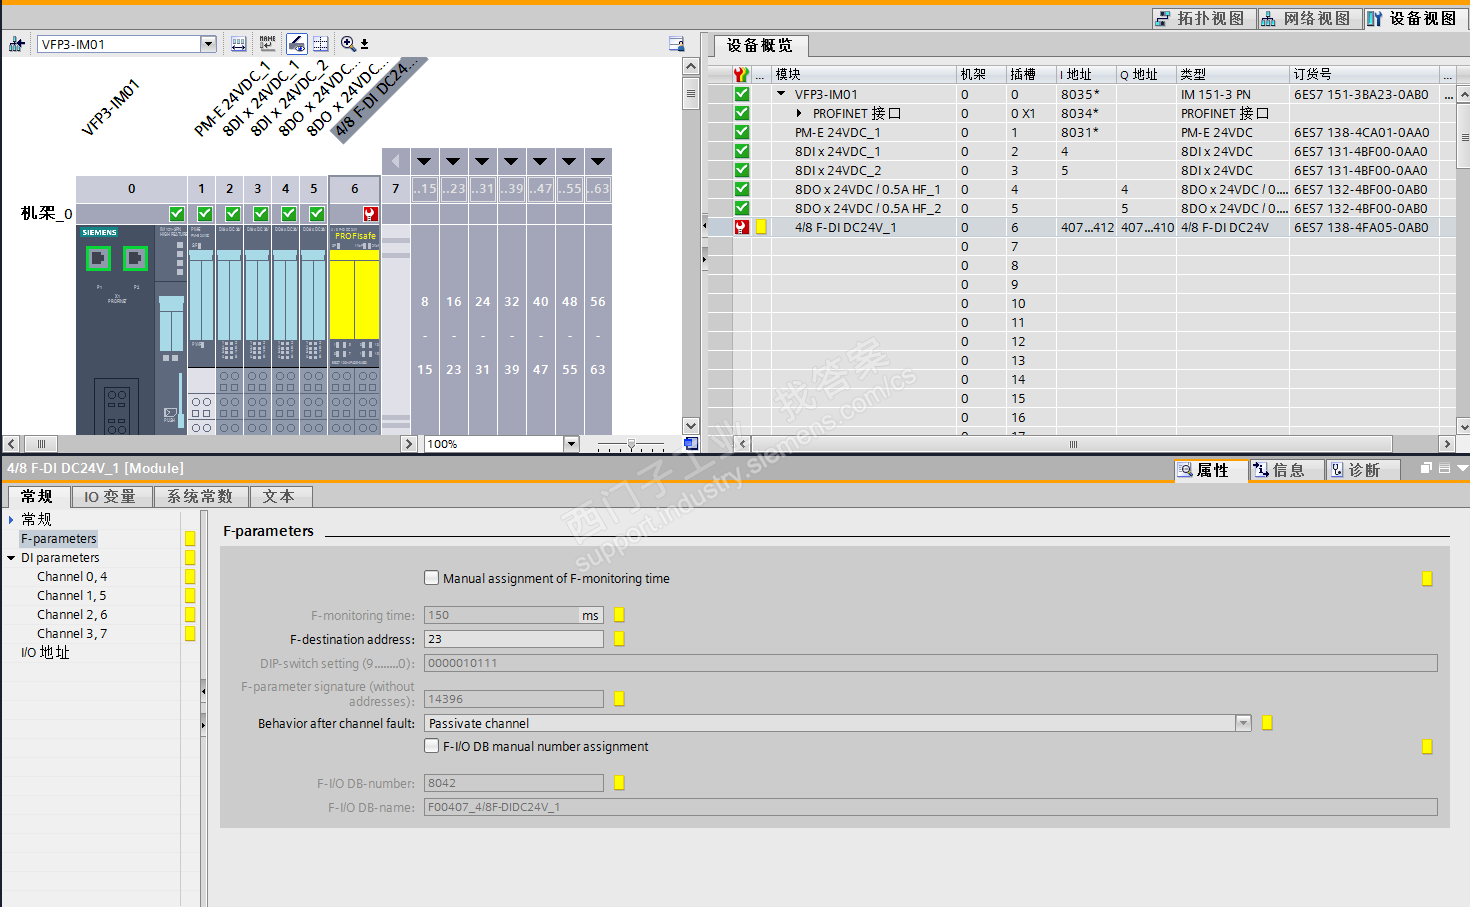Click yellow marker next to Channel 0, 4
This screenshot has height=907, width=1470.
coord(190,577)
